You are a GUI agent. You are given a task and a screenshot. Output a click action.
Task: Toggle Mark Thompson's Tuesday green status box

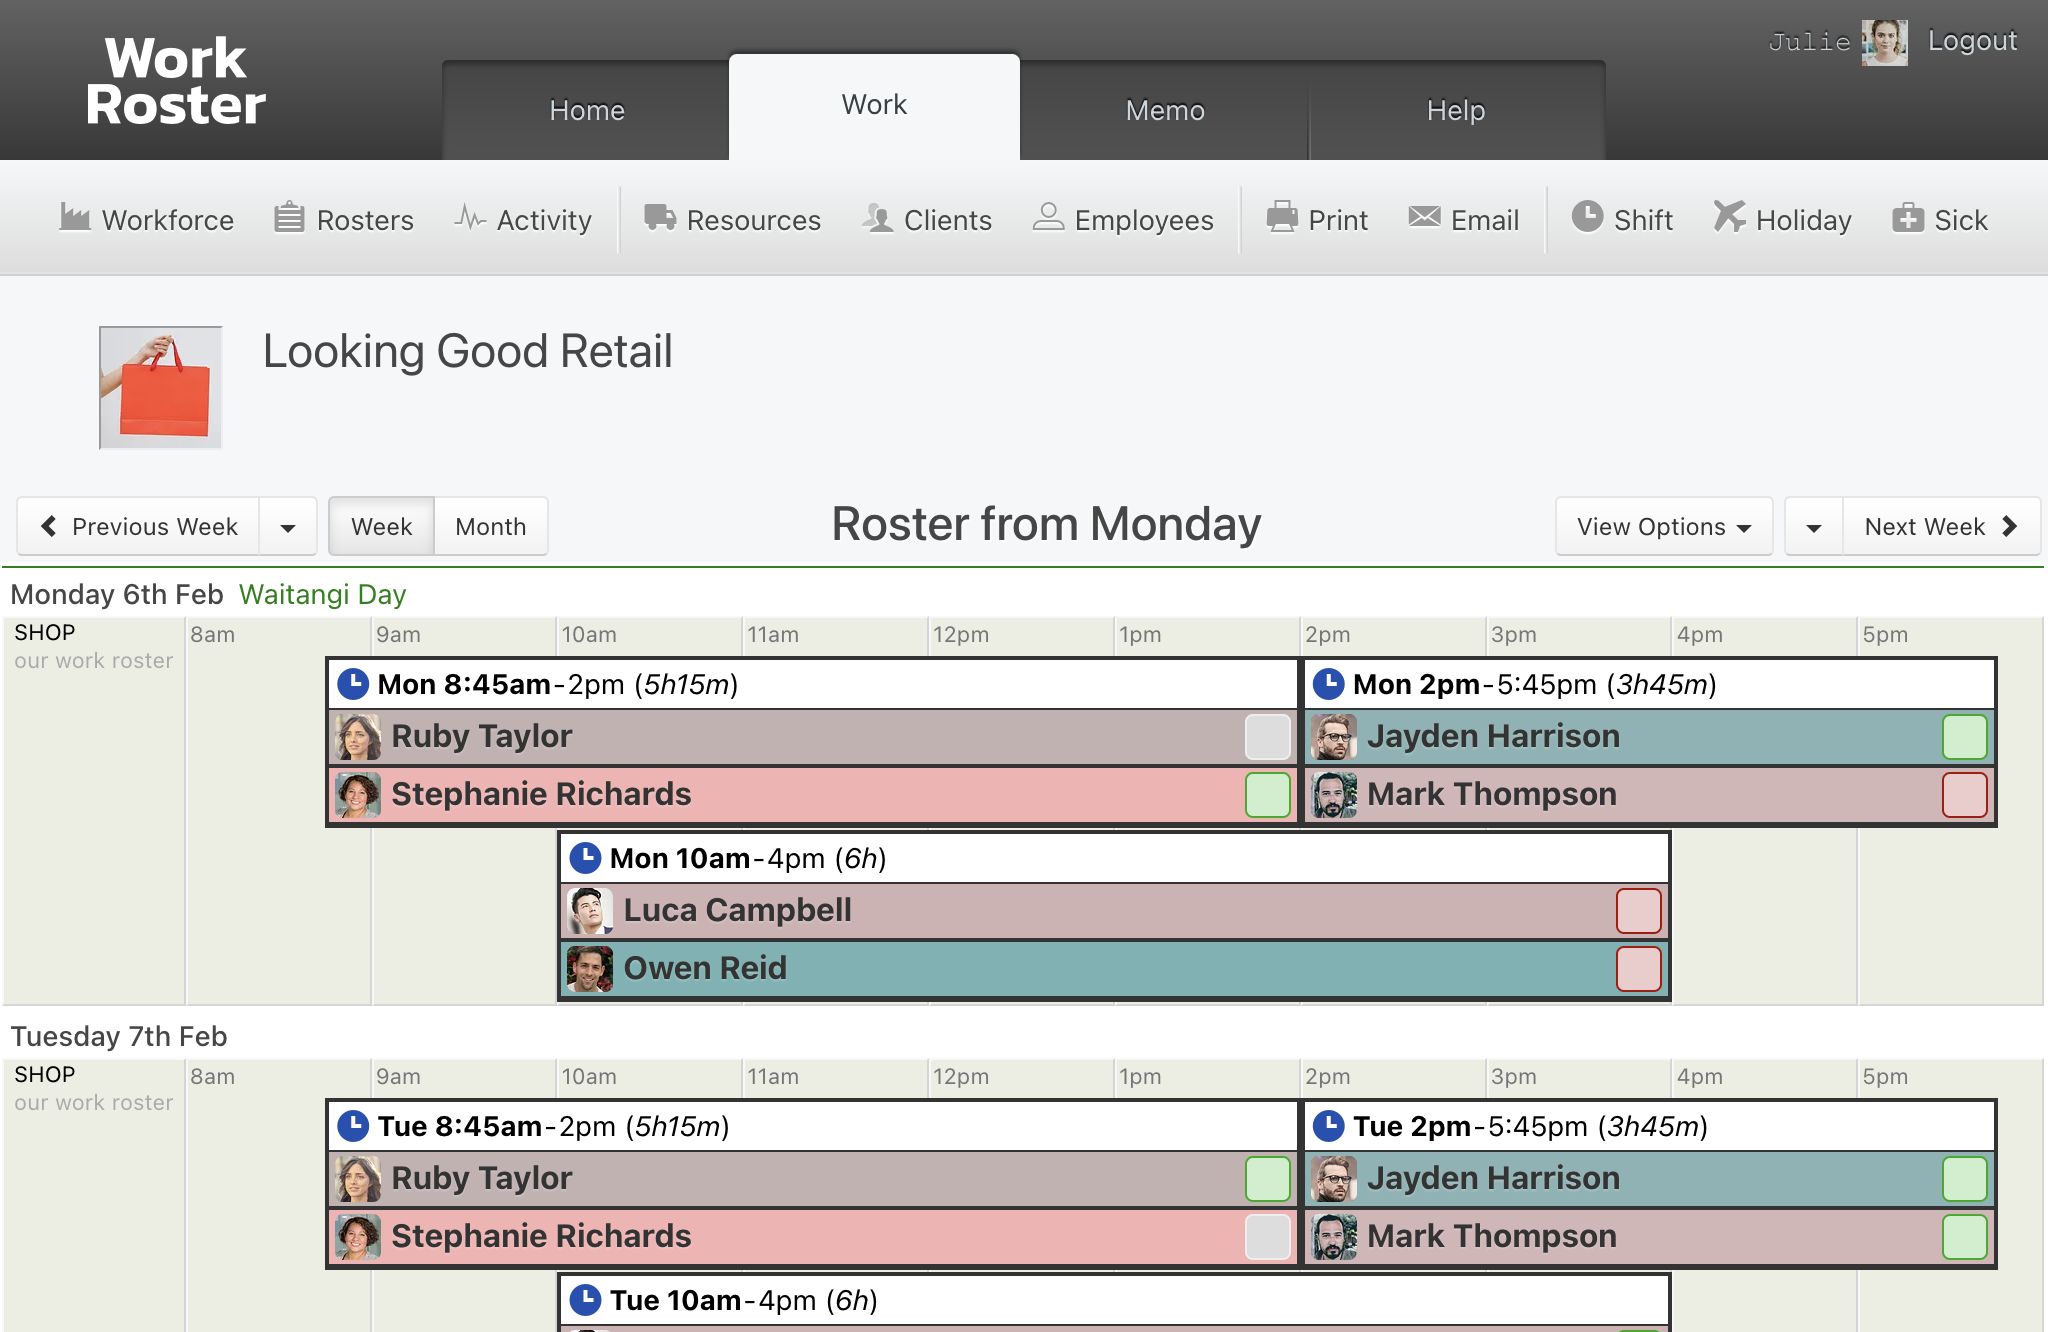click(1965, 1237)
